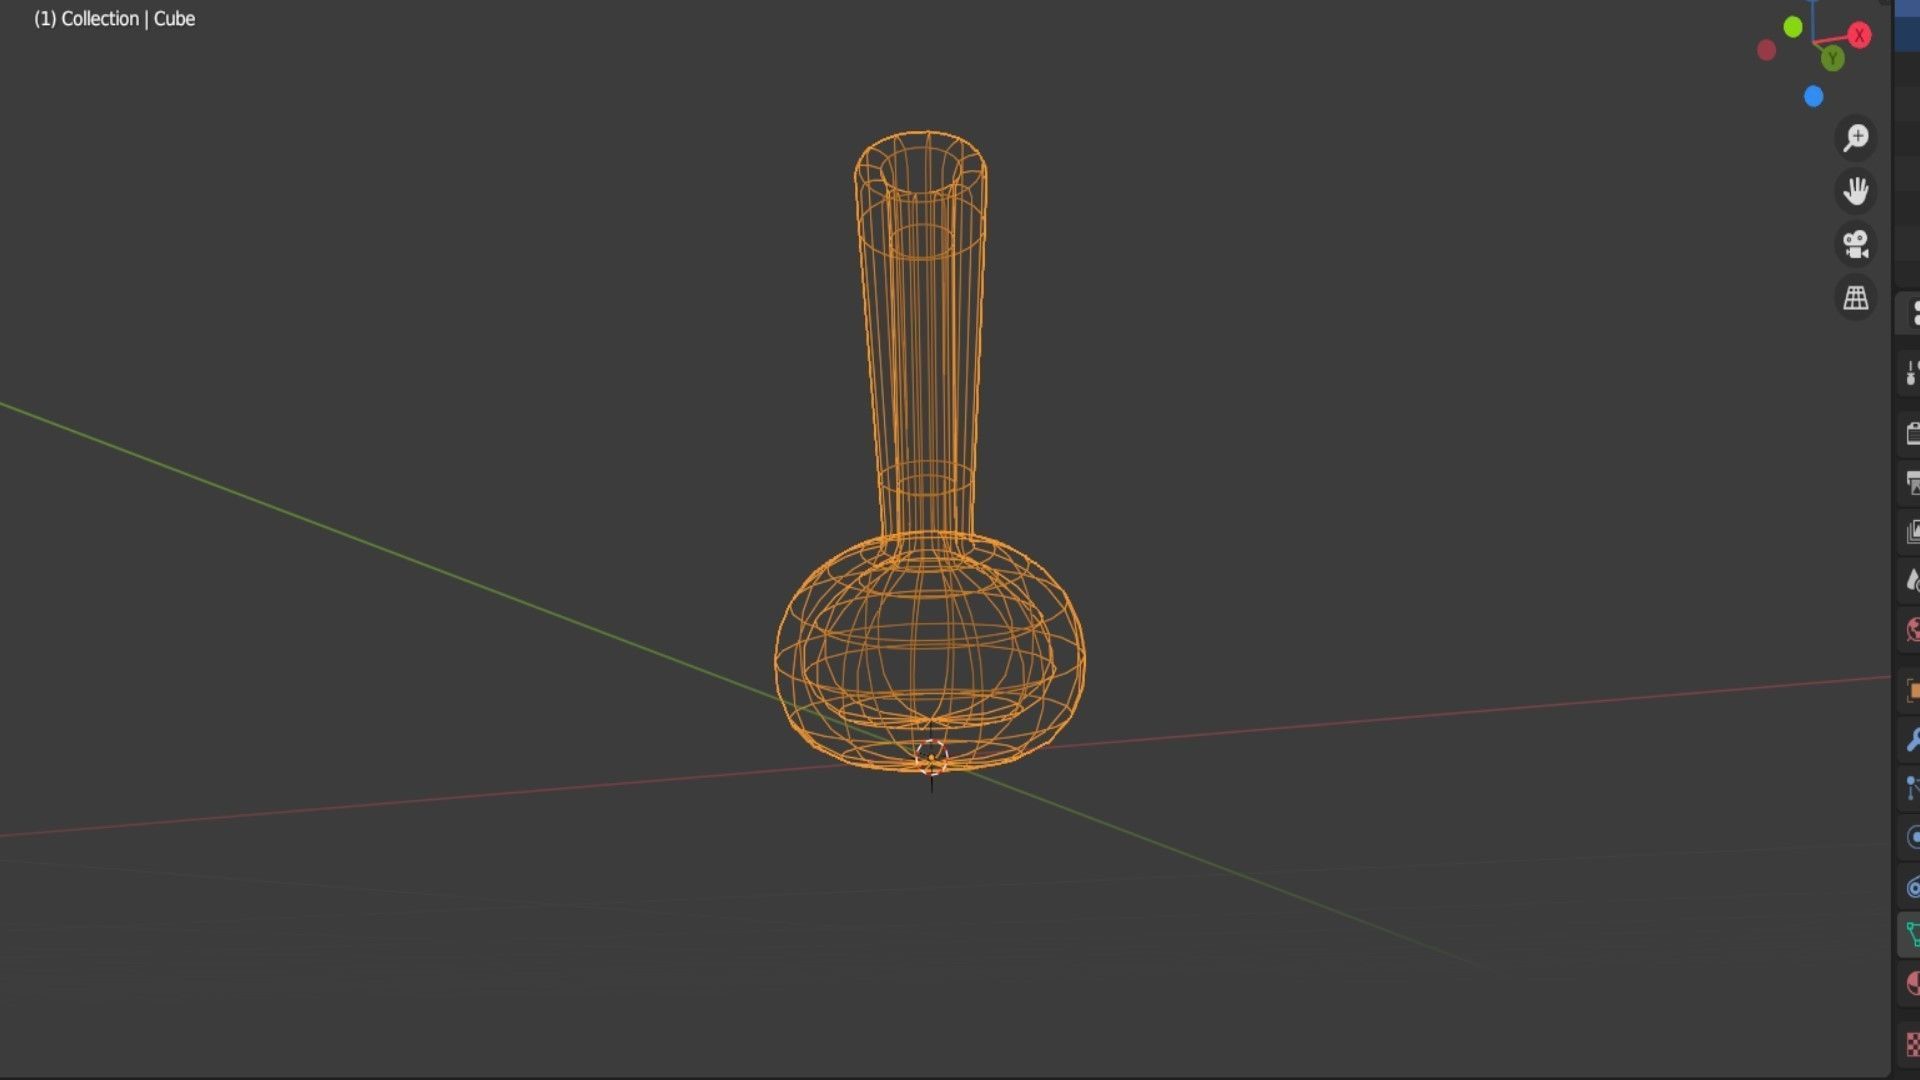Click the dark green Y axis gizmo handle

pos(1832,59)
